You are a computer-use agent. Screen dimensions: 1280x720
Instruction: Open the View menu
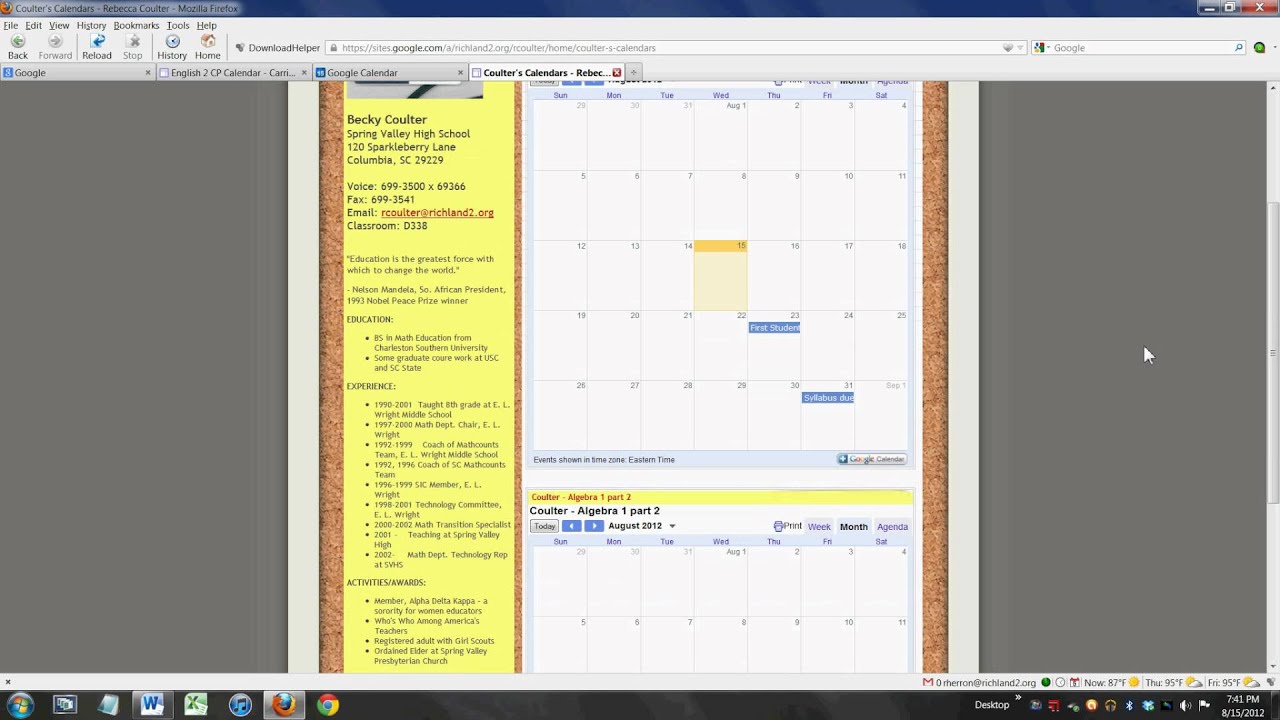point(59,25)
